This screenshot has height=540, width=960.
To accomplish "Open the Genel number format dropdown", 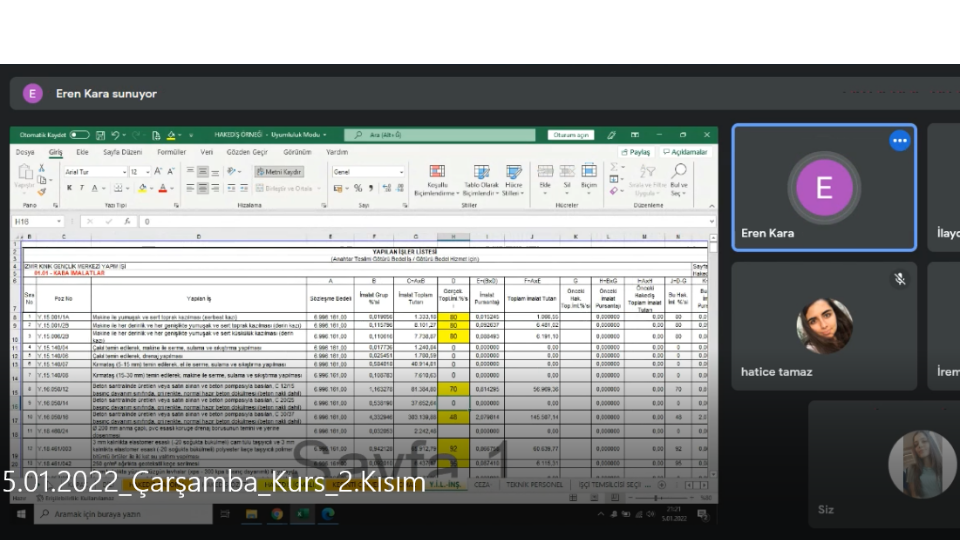I will (401, 172).
